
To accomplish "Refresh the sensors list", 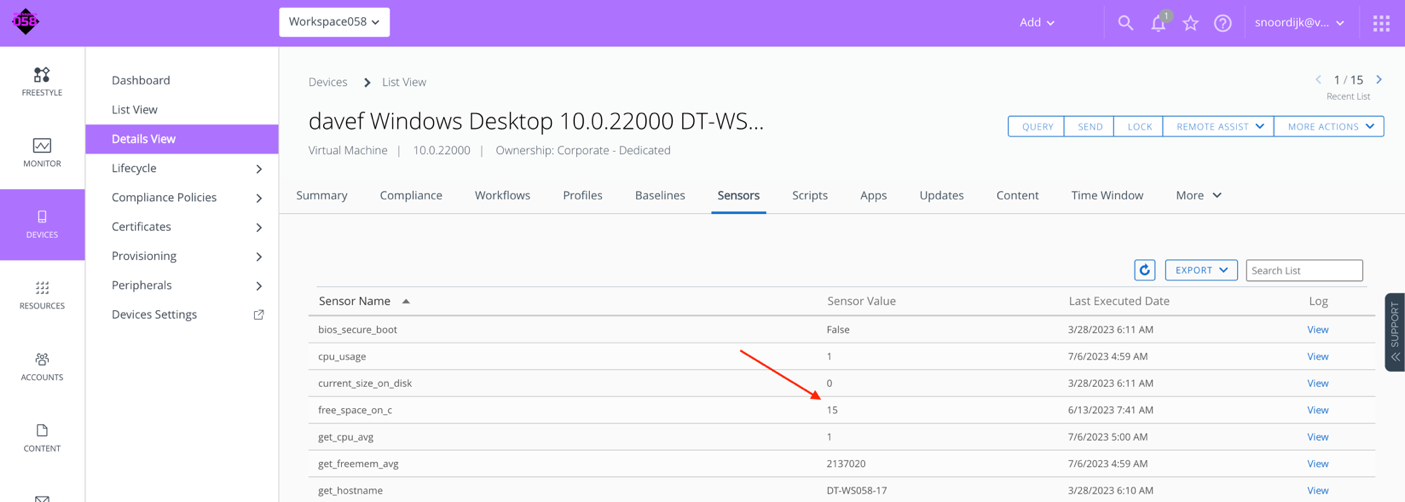I will click(x=1145, y=270).
